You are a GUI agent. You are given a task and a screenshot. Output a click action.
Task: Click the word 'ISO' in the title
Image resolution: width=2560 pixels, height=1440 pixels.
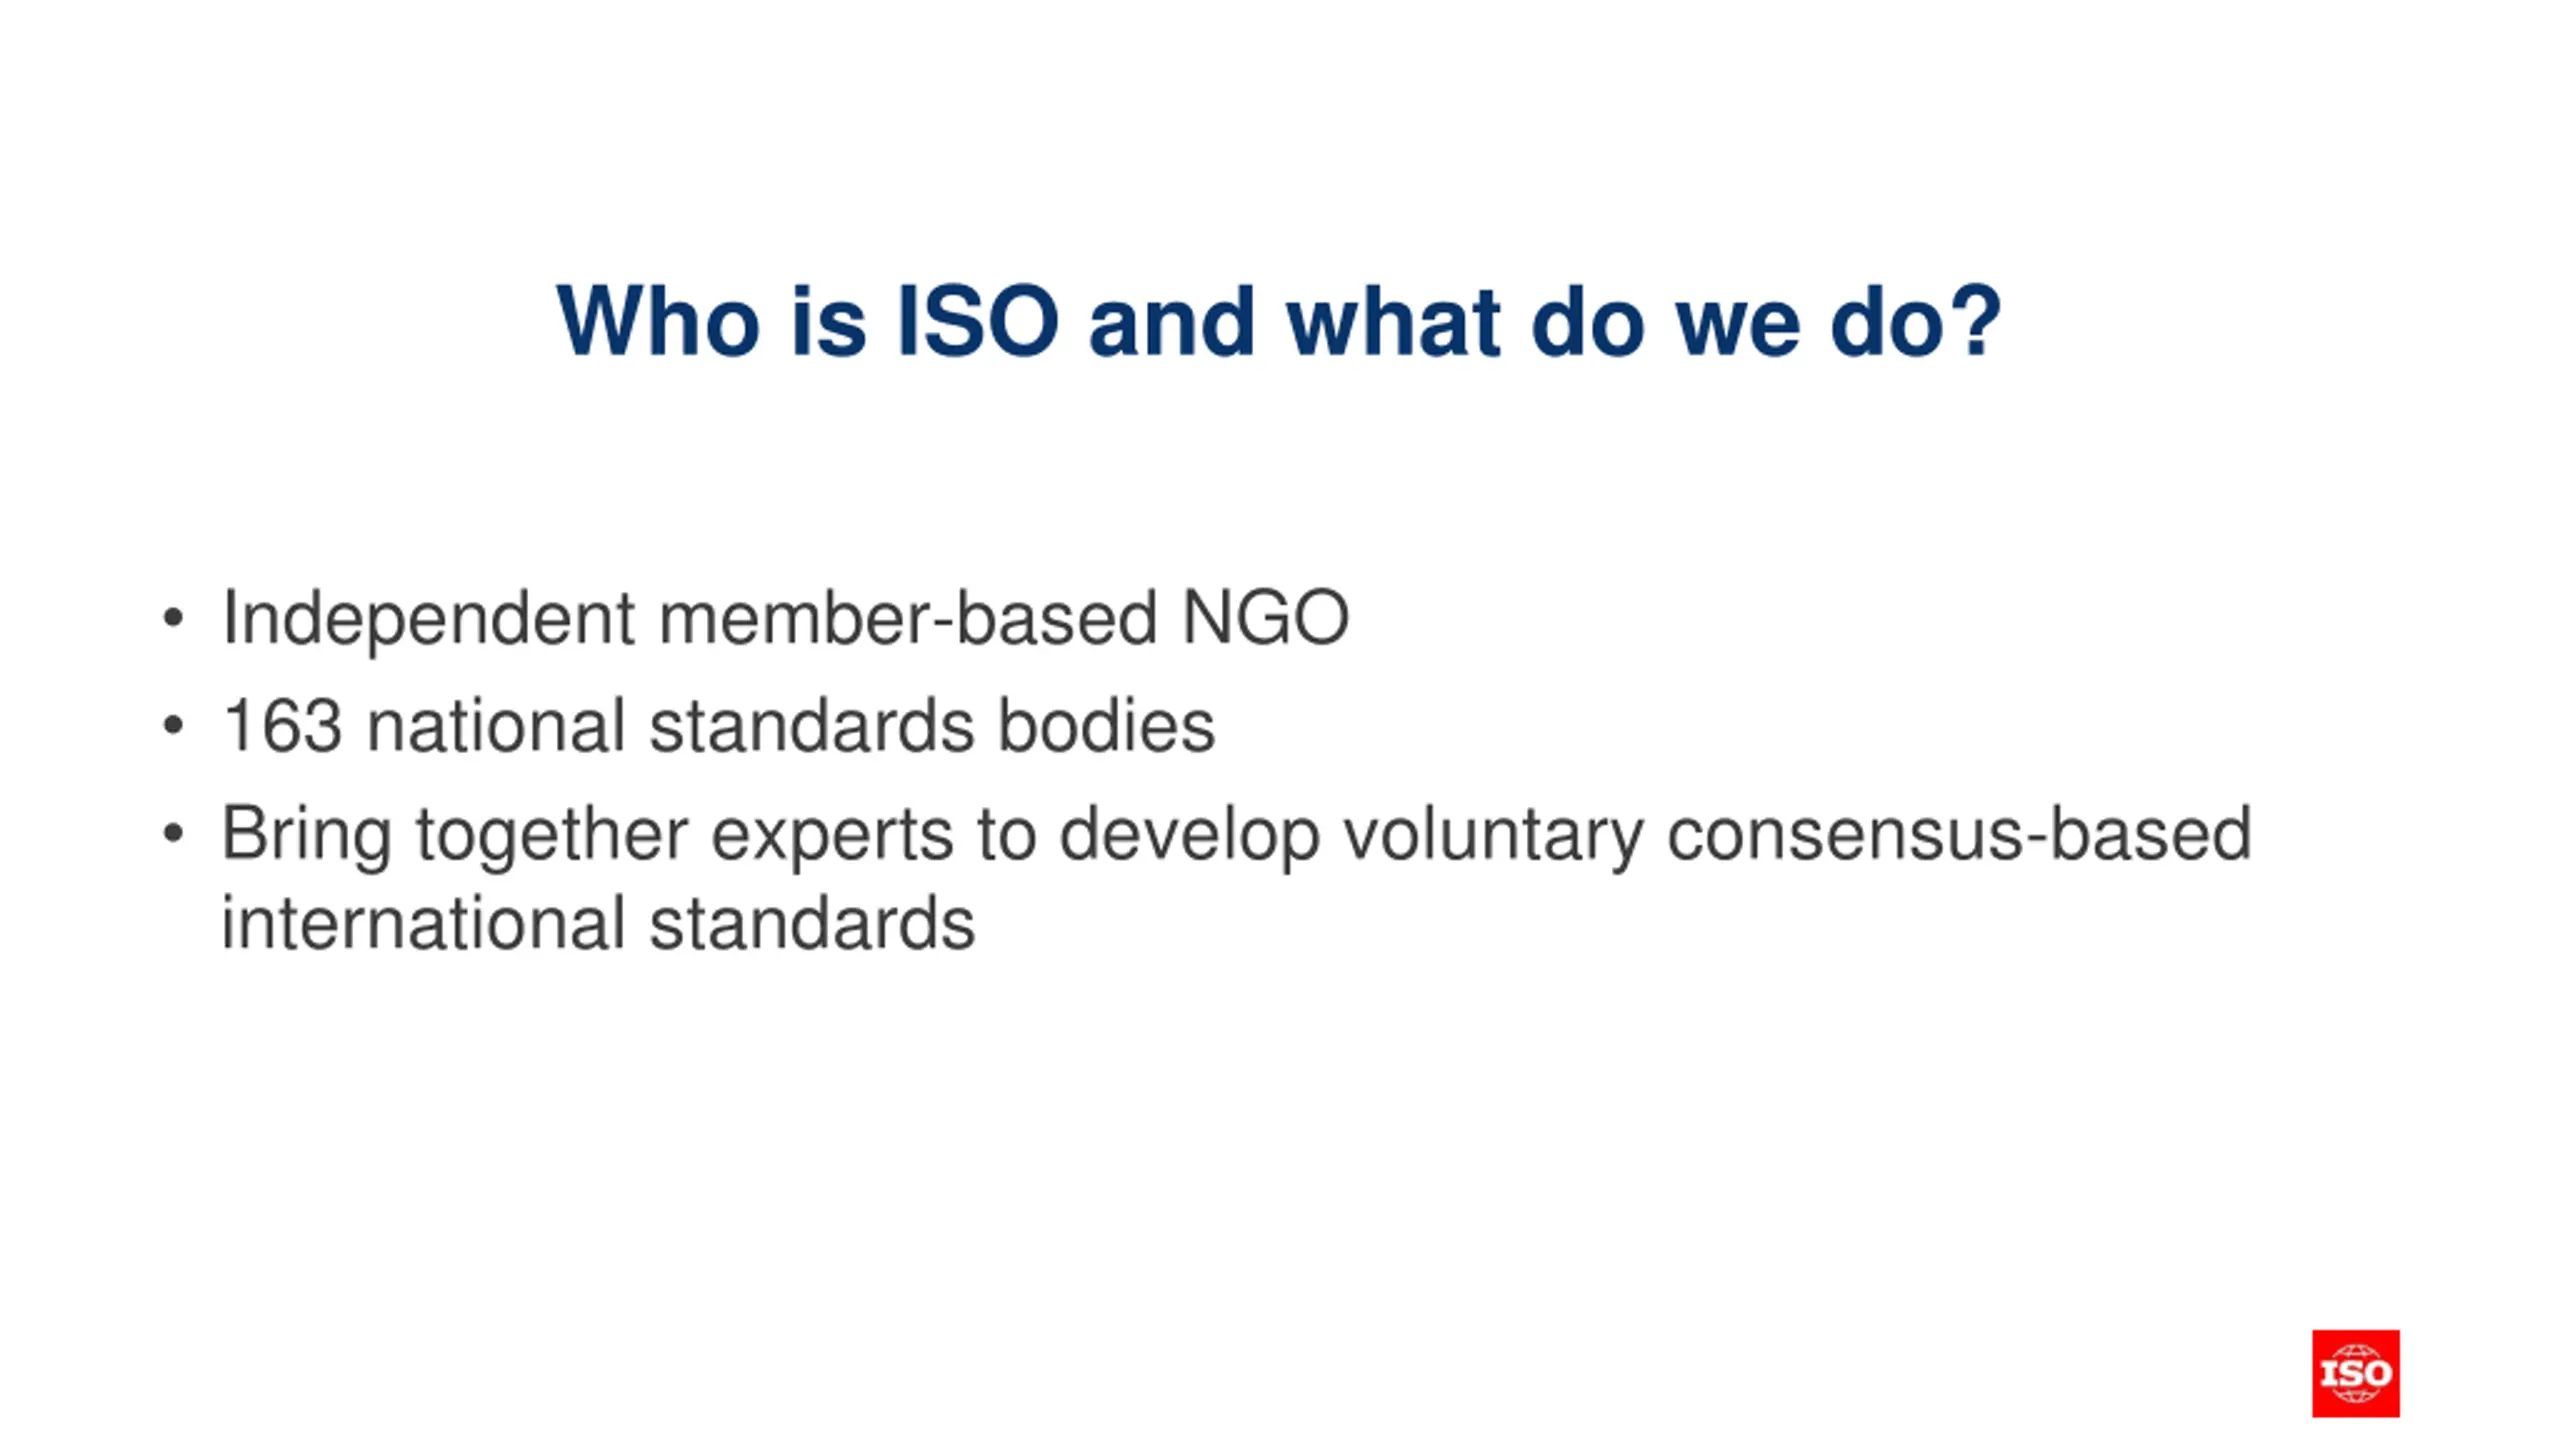tap(977, 321)
